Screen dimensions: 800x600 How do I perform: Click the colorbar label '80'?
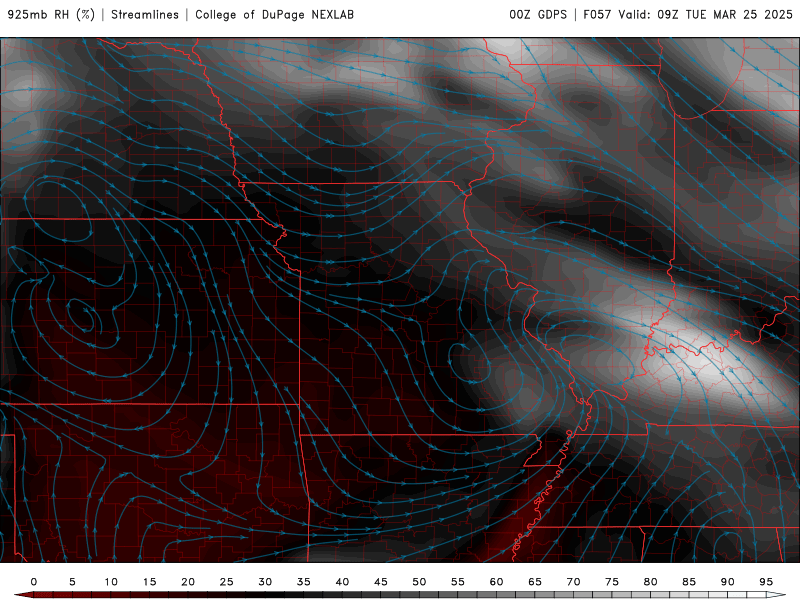point(651,582)
